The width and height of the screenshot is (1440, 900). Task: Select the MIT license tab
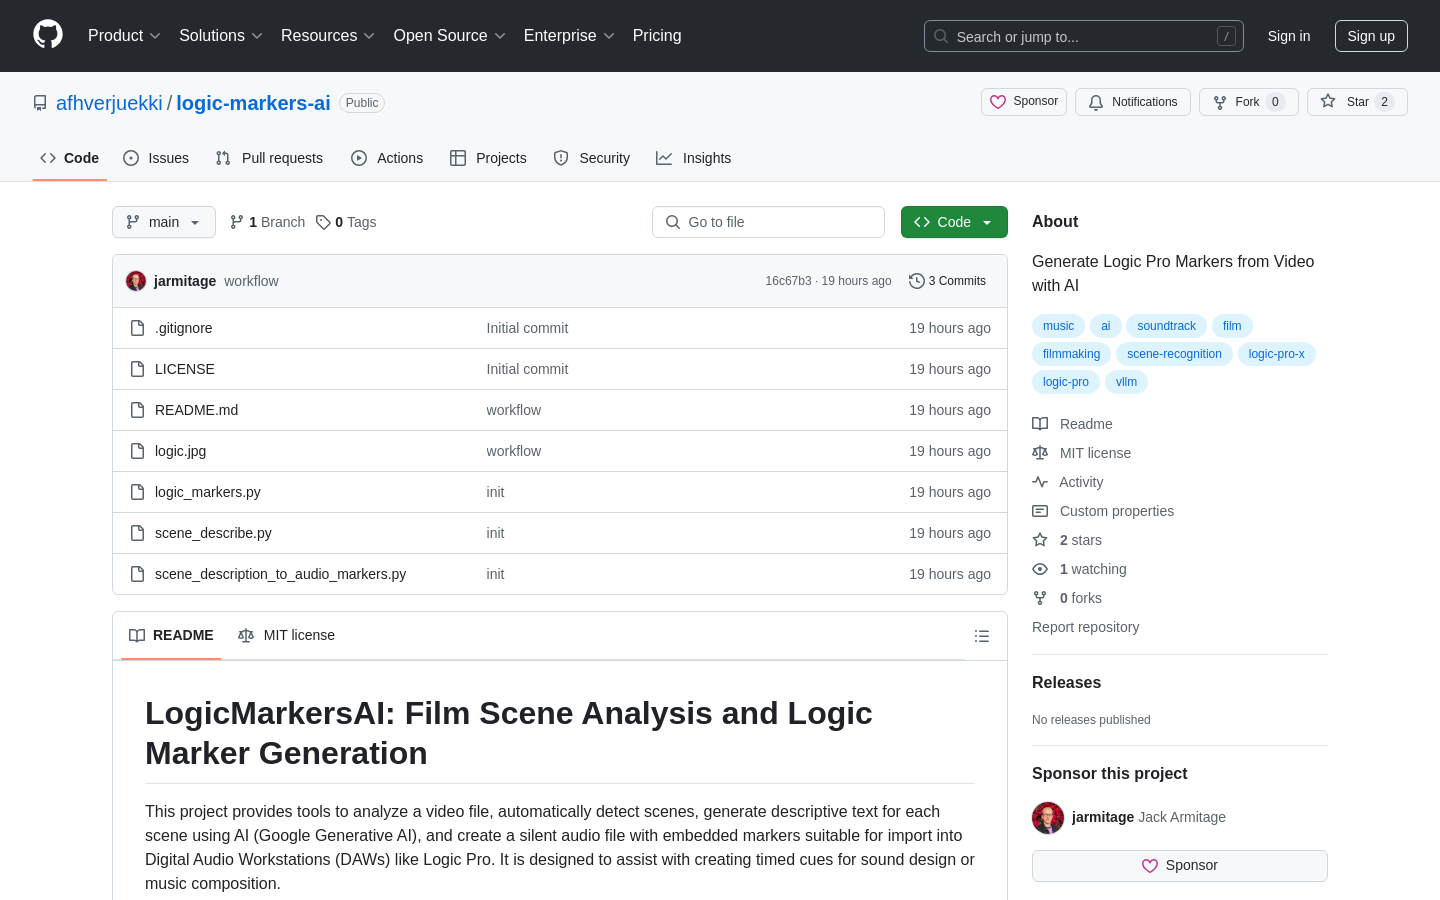point(286,635)
